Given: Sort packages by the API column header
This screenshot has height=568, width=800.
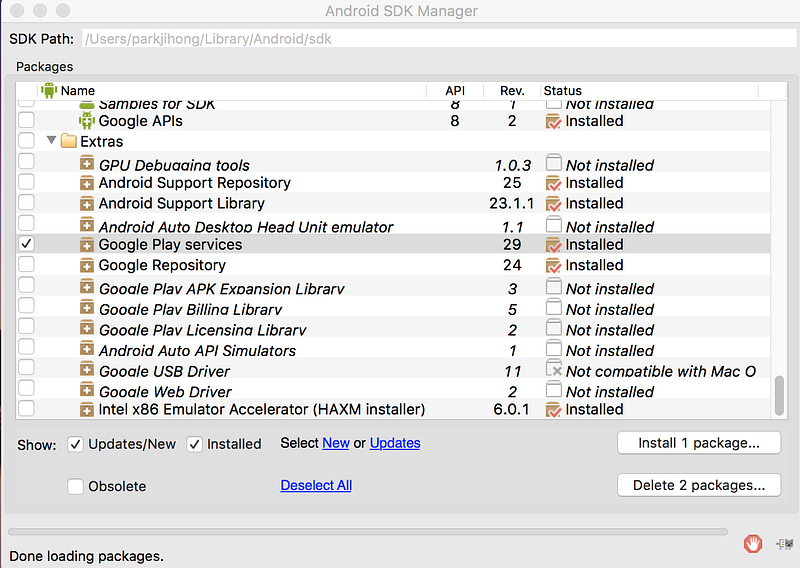Looking at the screenshot, I should point(455,91).
